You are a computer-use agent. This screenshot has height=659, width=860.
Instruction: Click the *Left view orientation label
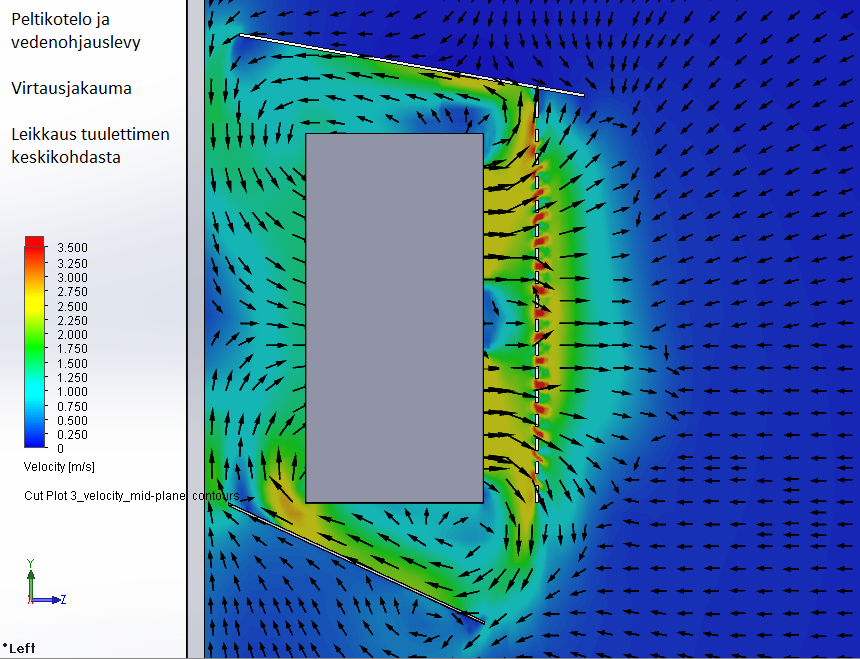tap(19, 648)
